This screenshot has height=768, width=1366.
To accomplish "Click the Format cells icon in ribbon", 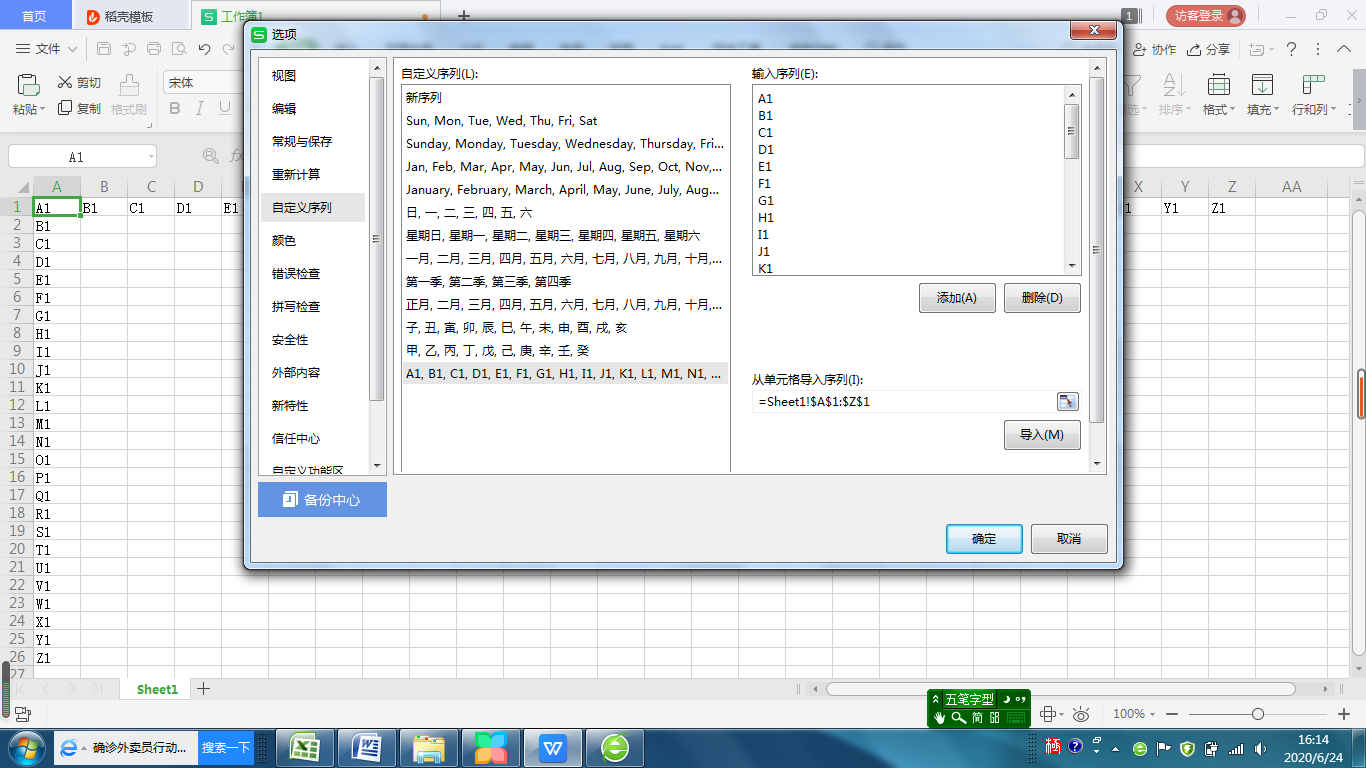I will (1218, 84).
